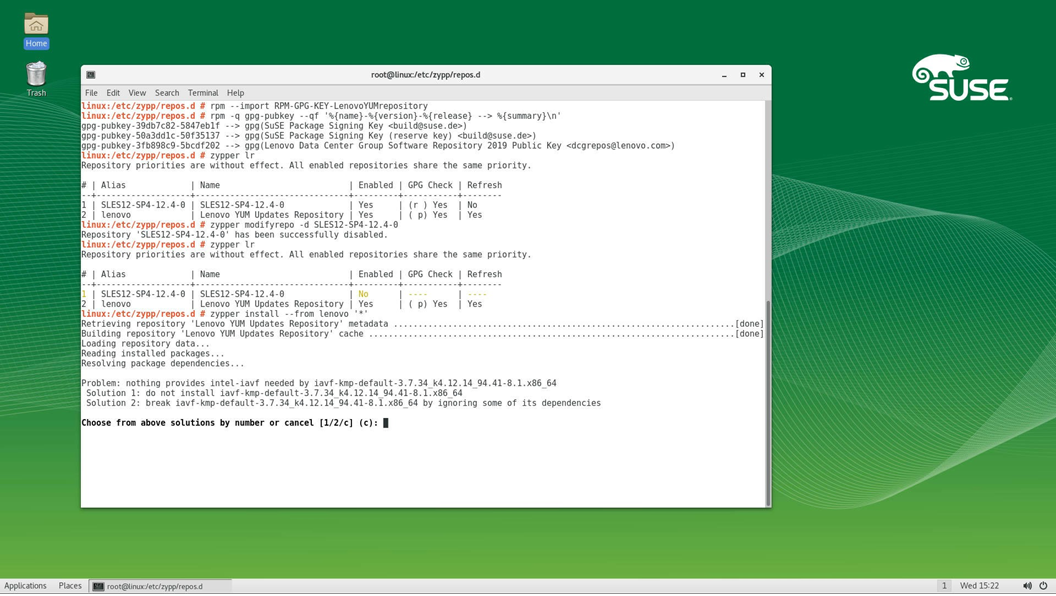The width and height of the screenshot is (1056, 596).
Task: Close the terminal window
Action: coord(761,75)
